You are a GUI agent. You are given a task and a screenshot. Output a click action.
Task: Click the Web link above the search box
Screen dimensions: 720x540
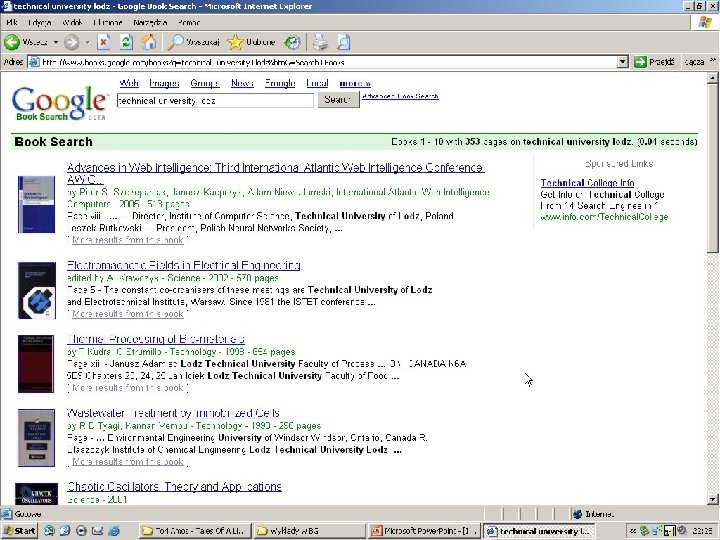coord(129,83)
